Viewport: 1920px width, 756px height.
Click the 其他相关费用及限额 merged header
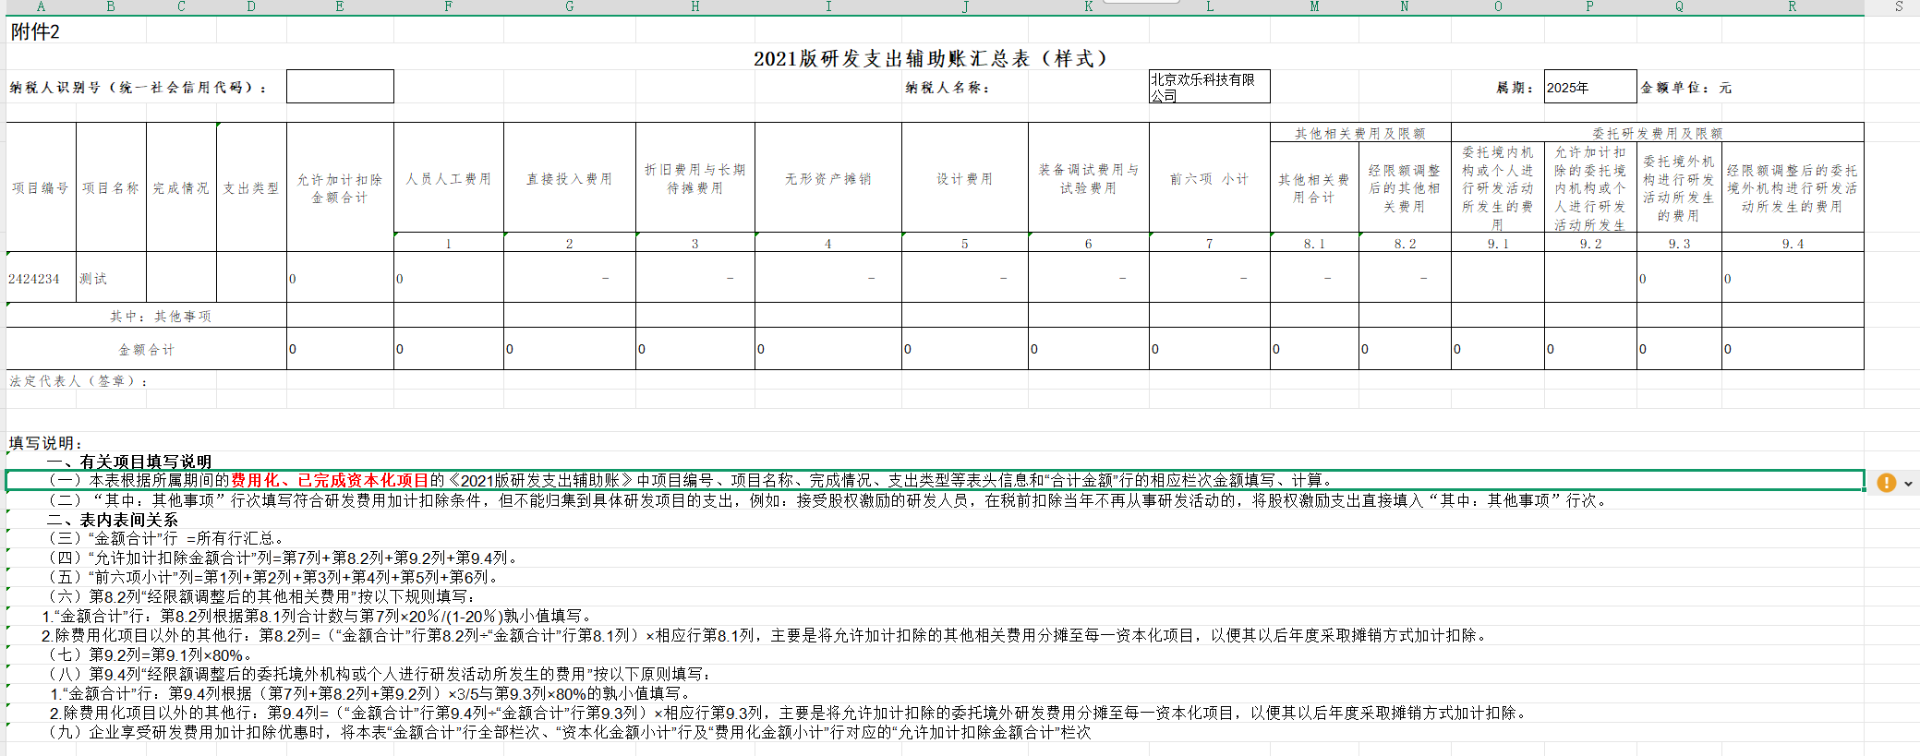(x=1359, y=133)
